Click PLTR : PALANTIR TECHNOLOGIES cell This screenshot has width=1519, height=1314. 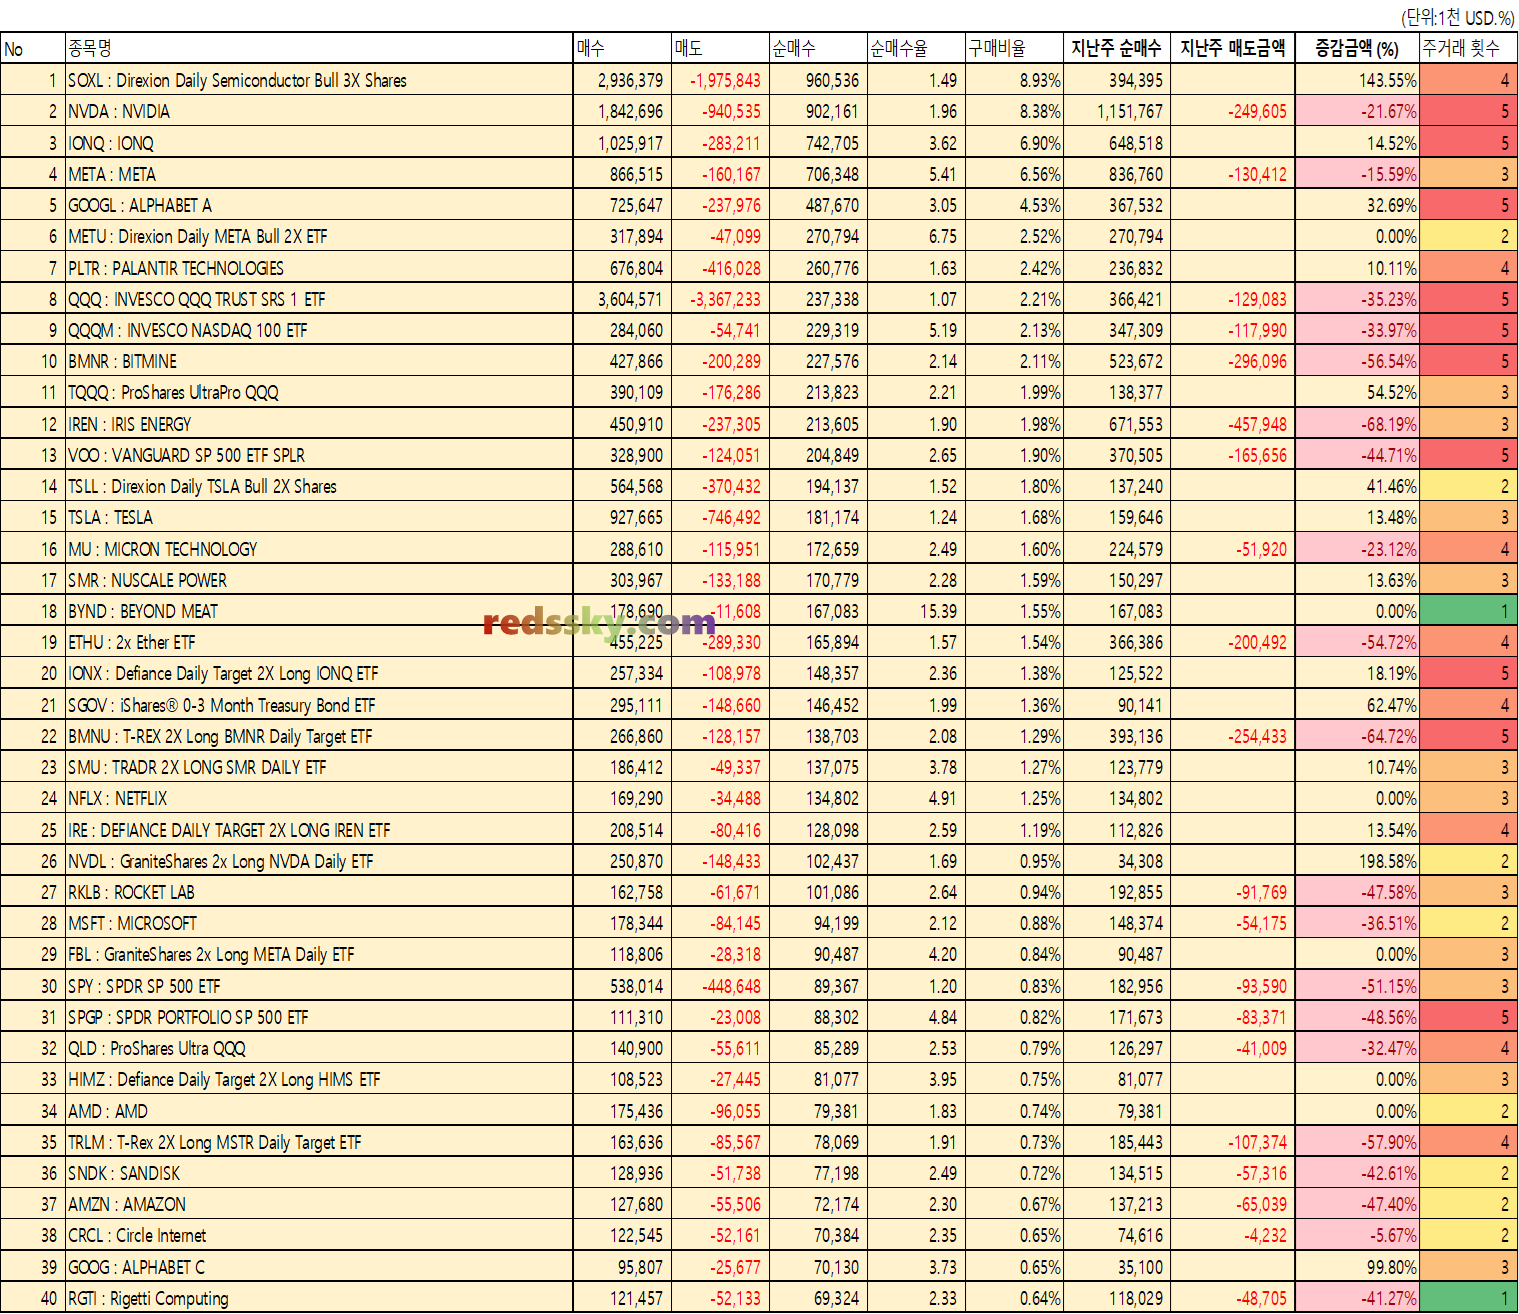click(319, 268)
